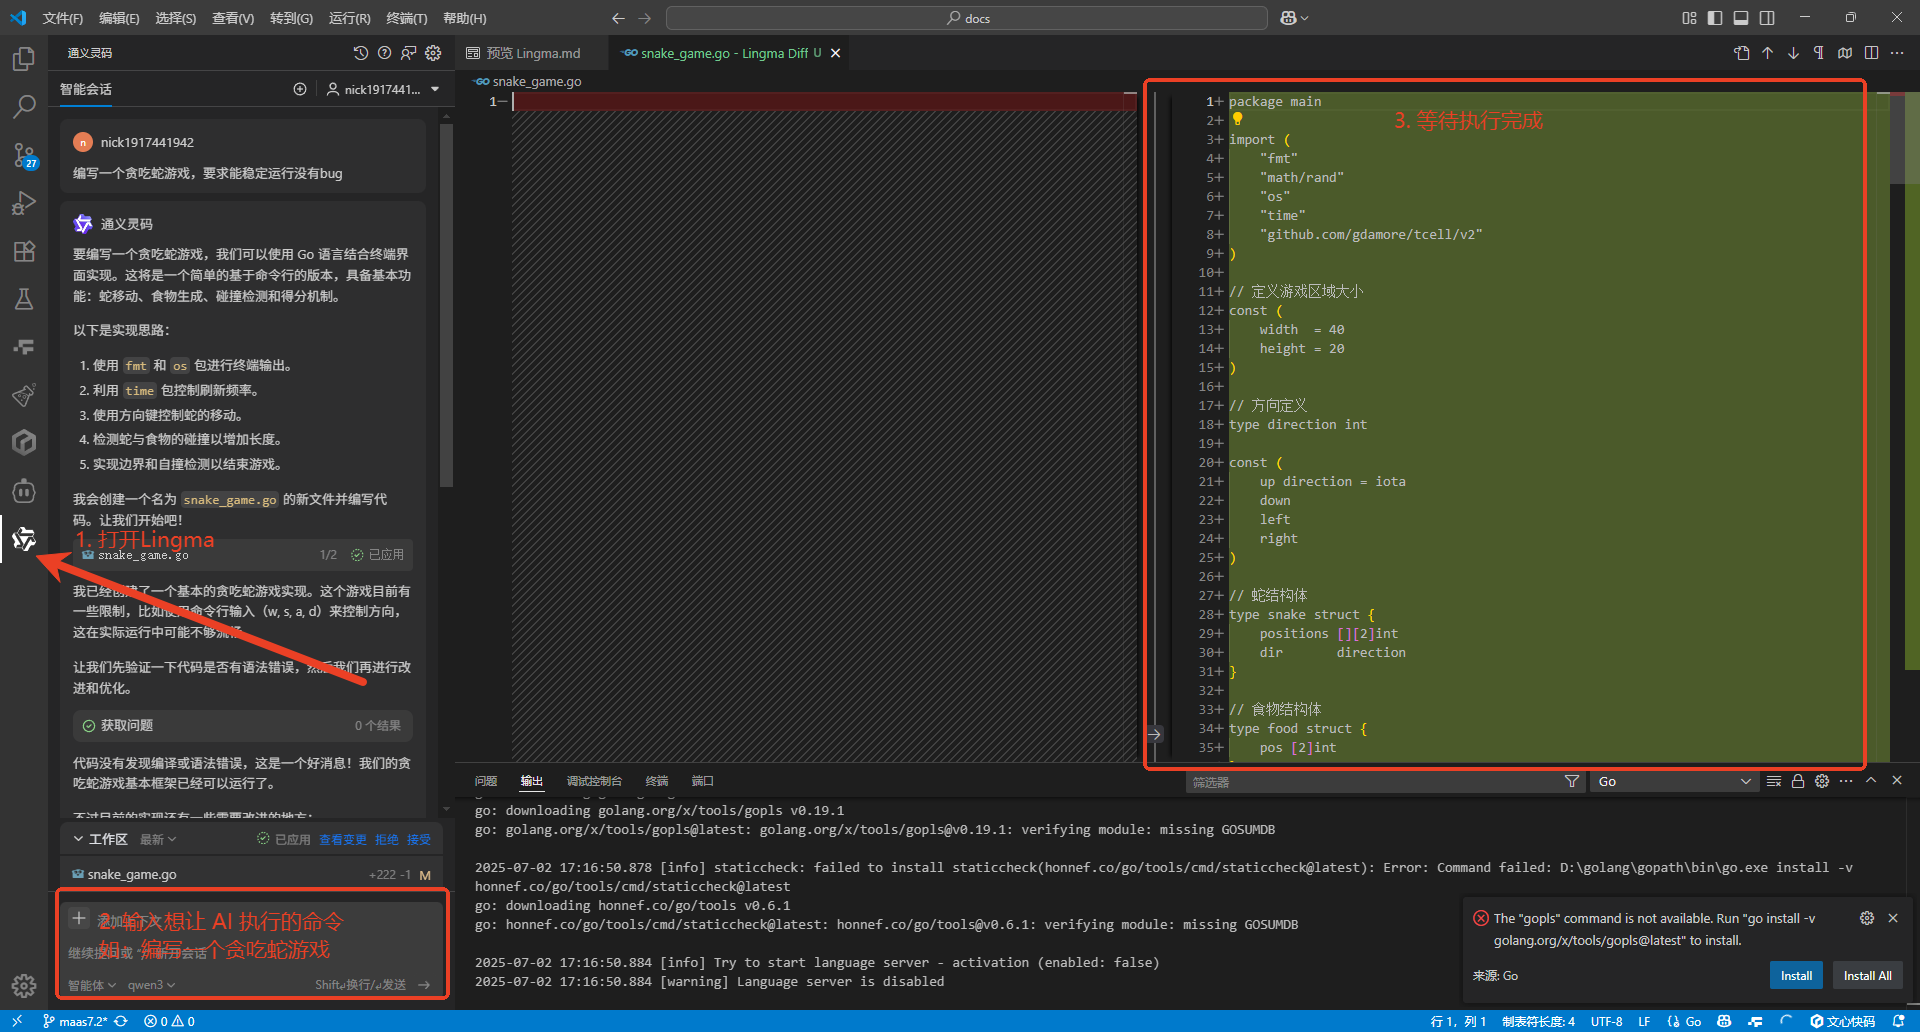Toggle primary side bar visibility
The width and height of the screenshot is (1920, 1032).
(1715, 18)
